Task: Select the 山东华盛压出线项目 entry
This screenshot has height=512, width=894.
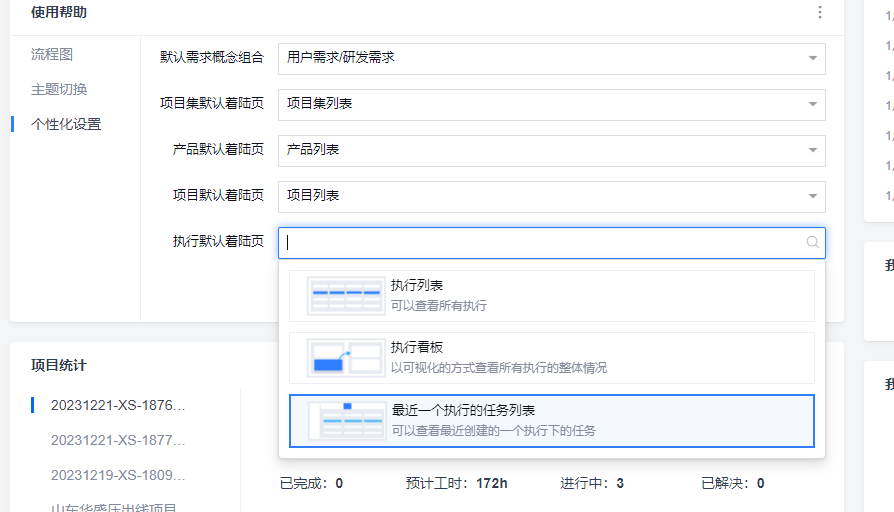Action: (x=114, y=508)
